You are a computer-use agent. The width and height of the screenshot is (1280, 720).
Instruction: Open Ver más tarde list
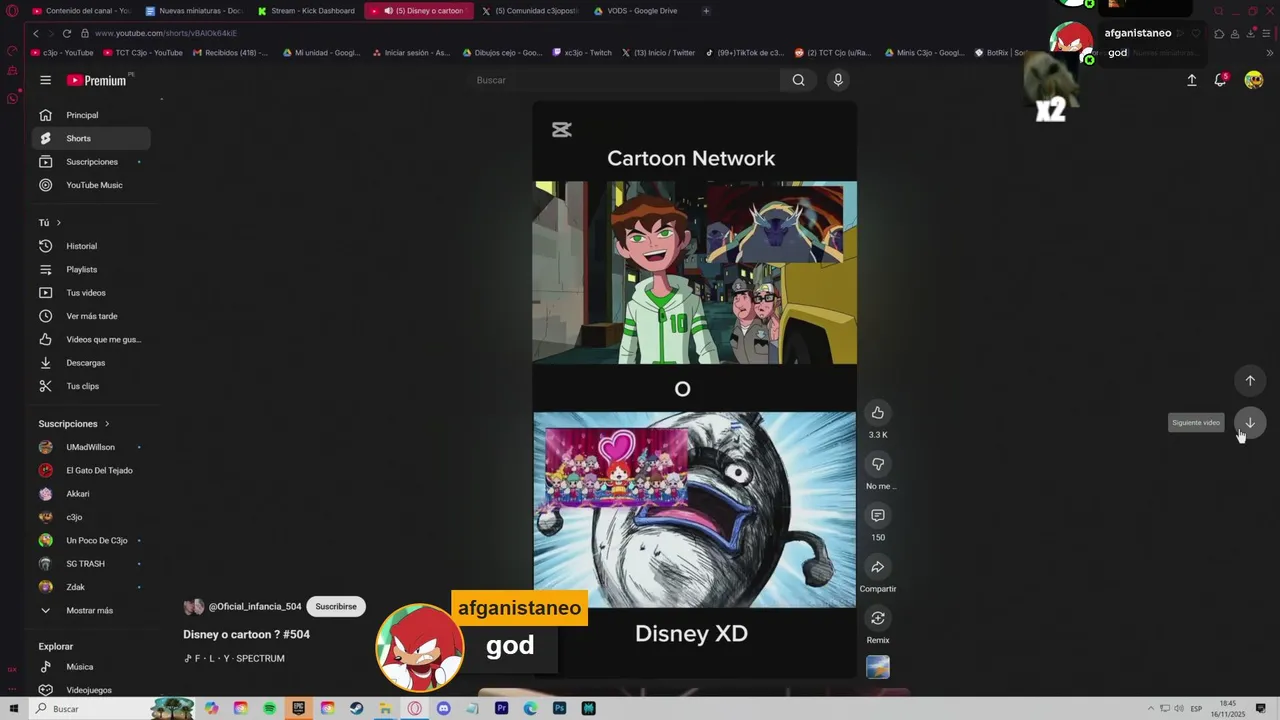[91, 316]
